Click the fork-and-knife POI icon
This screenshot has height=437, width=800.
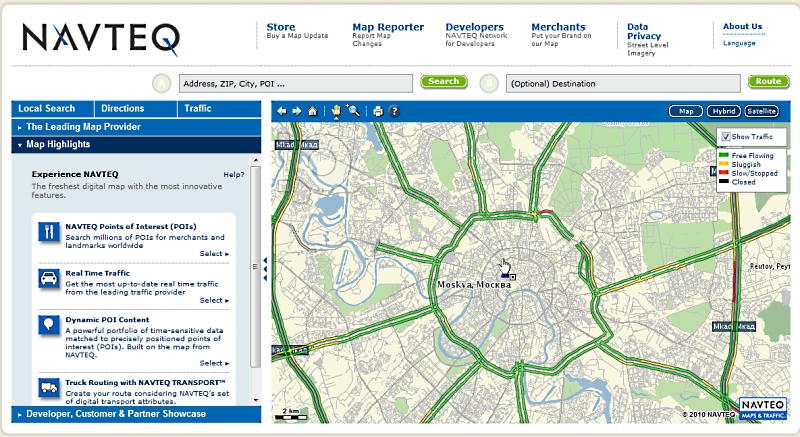[49, 233]
